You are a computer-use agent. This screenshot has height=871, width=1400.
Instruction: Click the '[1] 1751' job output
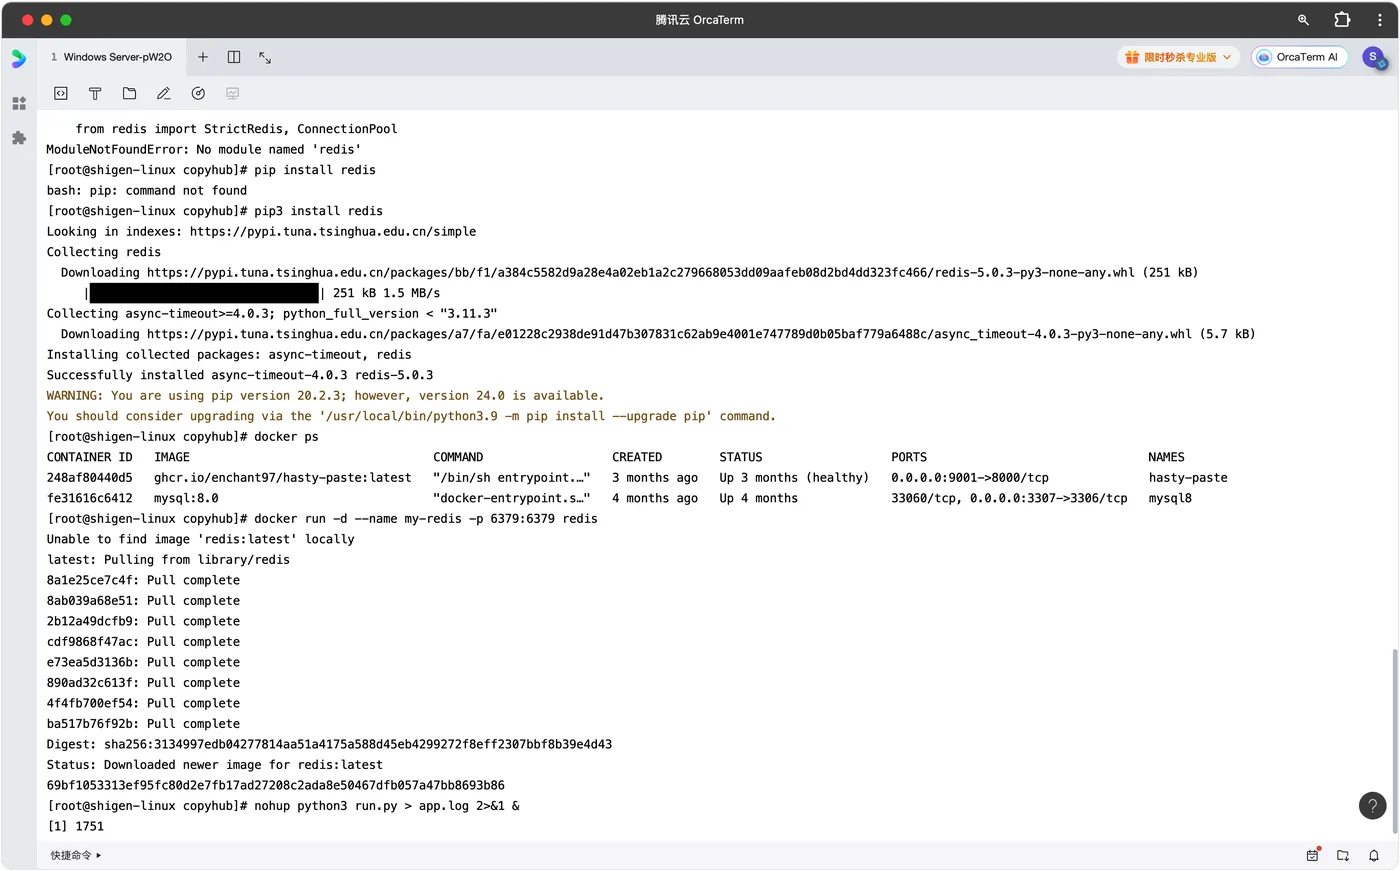coord(75,826)
